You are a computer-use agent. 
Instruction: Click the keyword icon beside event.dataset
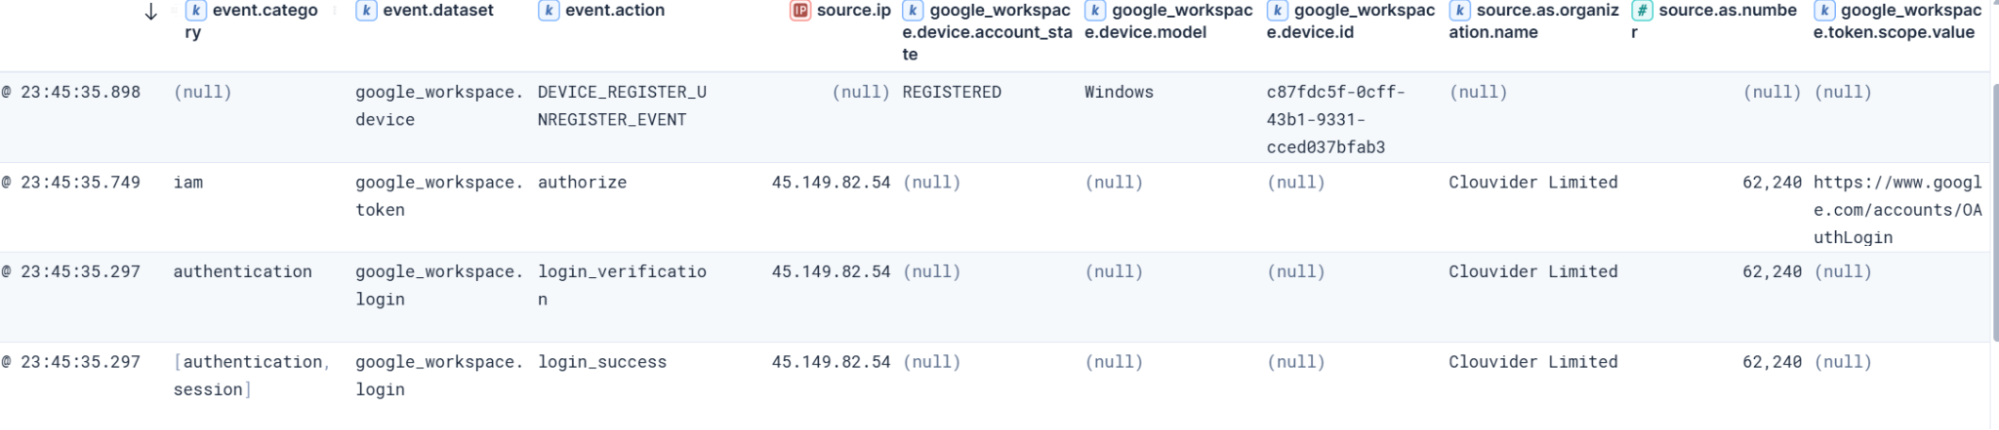[367, 11]
